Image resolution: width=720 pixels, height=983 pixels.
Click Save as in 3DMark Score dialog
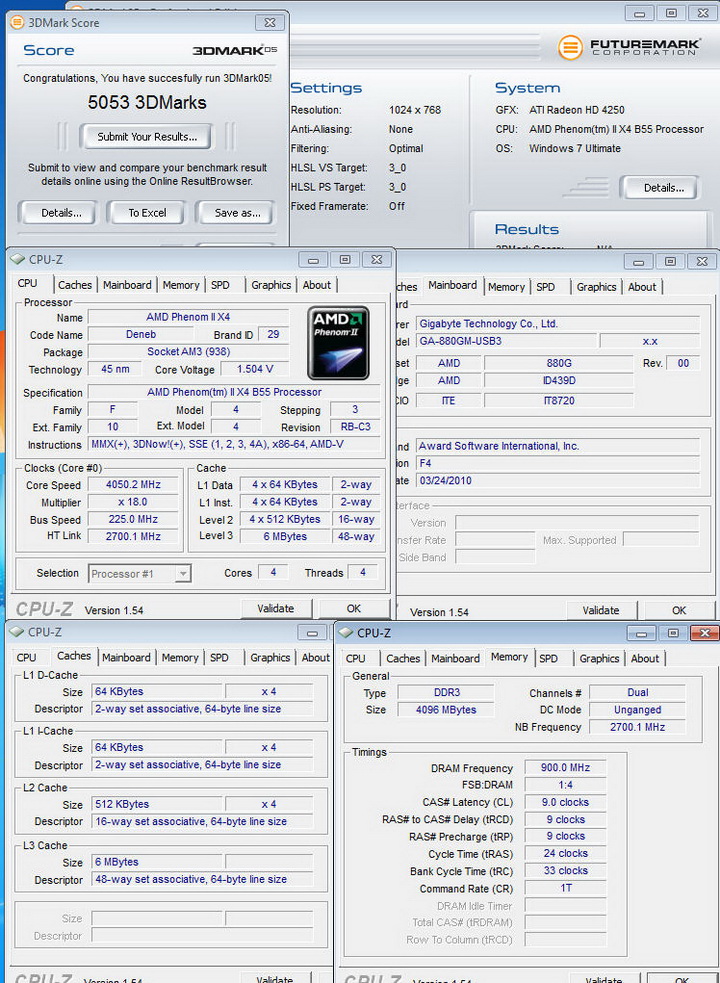point(237,213)
